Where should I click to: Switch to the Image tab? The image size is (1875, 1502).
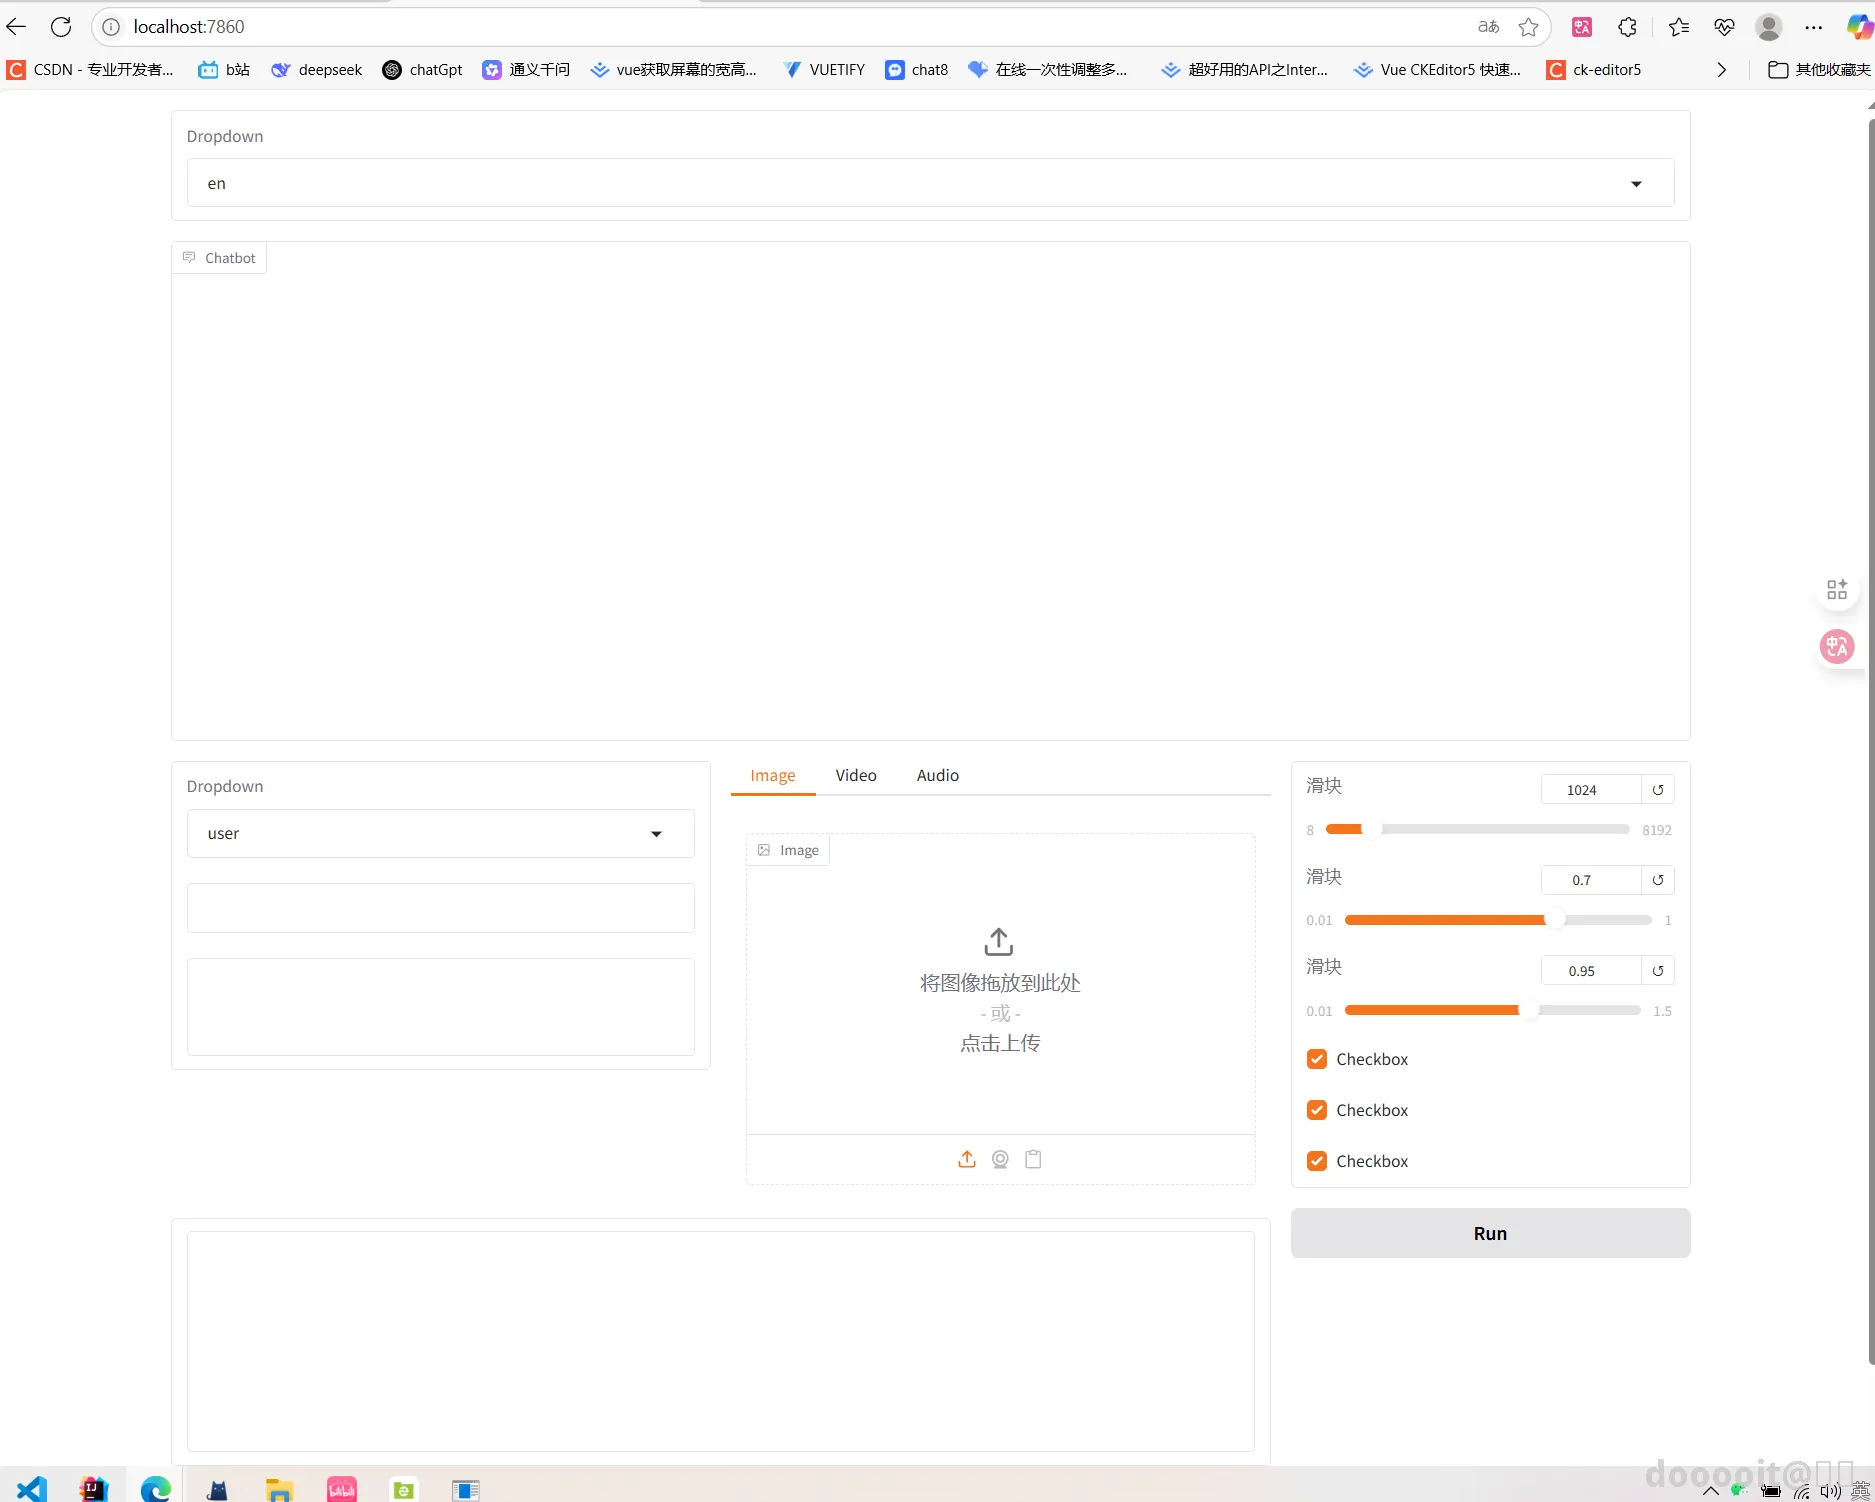tap(773, 775)
